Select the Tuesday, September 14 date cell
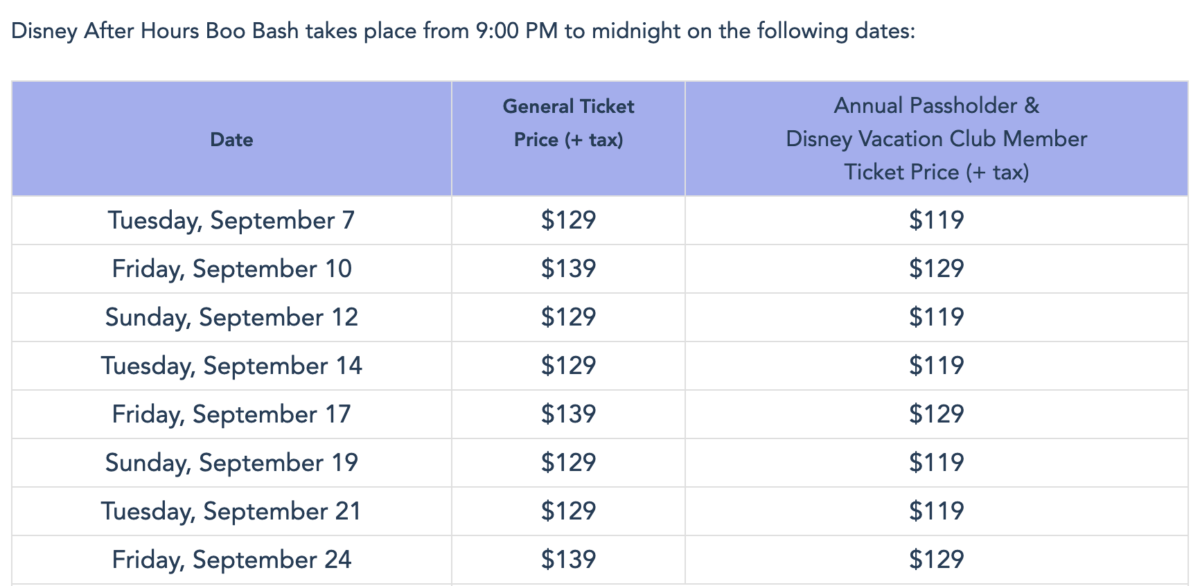The image size is (1200, 586). click(x=231, y=366)
